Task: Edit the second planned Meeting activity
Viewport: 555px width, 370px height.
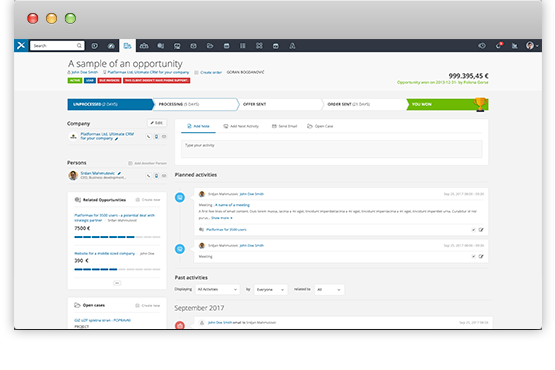Action: tap(481, 256)
